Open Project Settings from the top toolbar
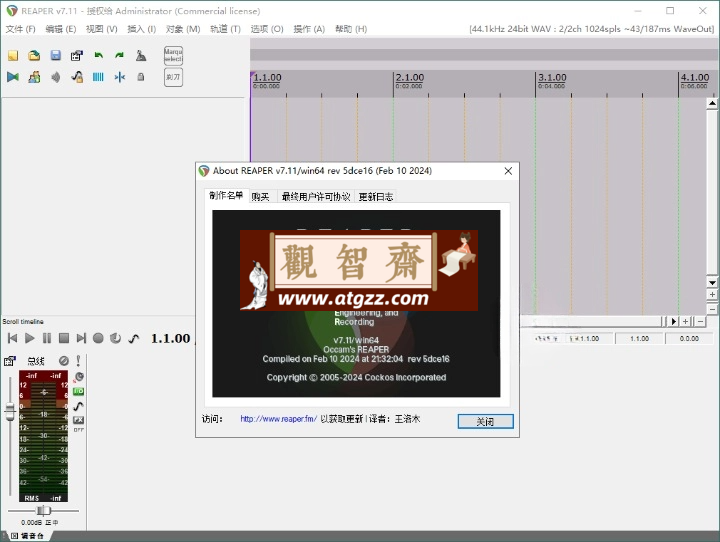720x542 pixels. pos(77,56)
